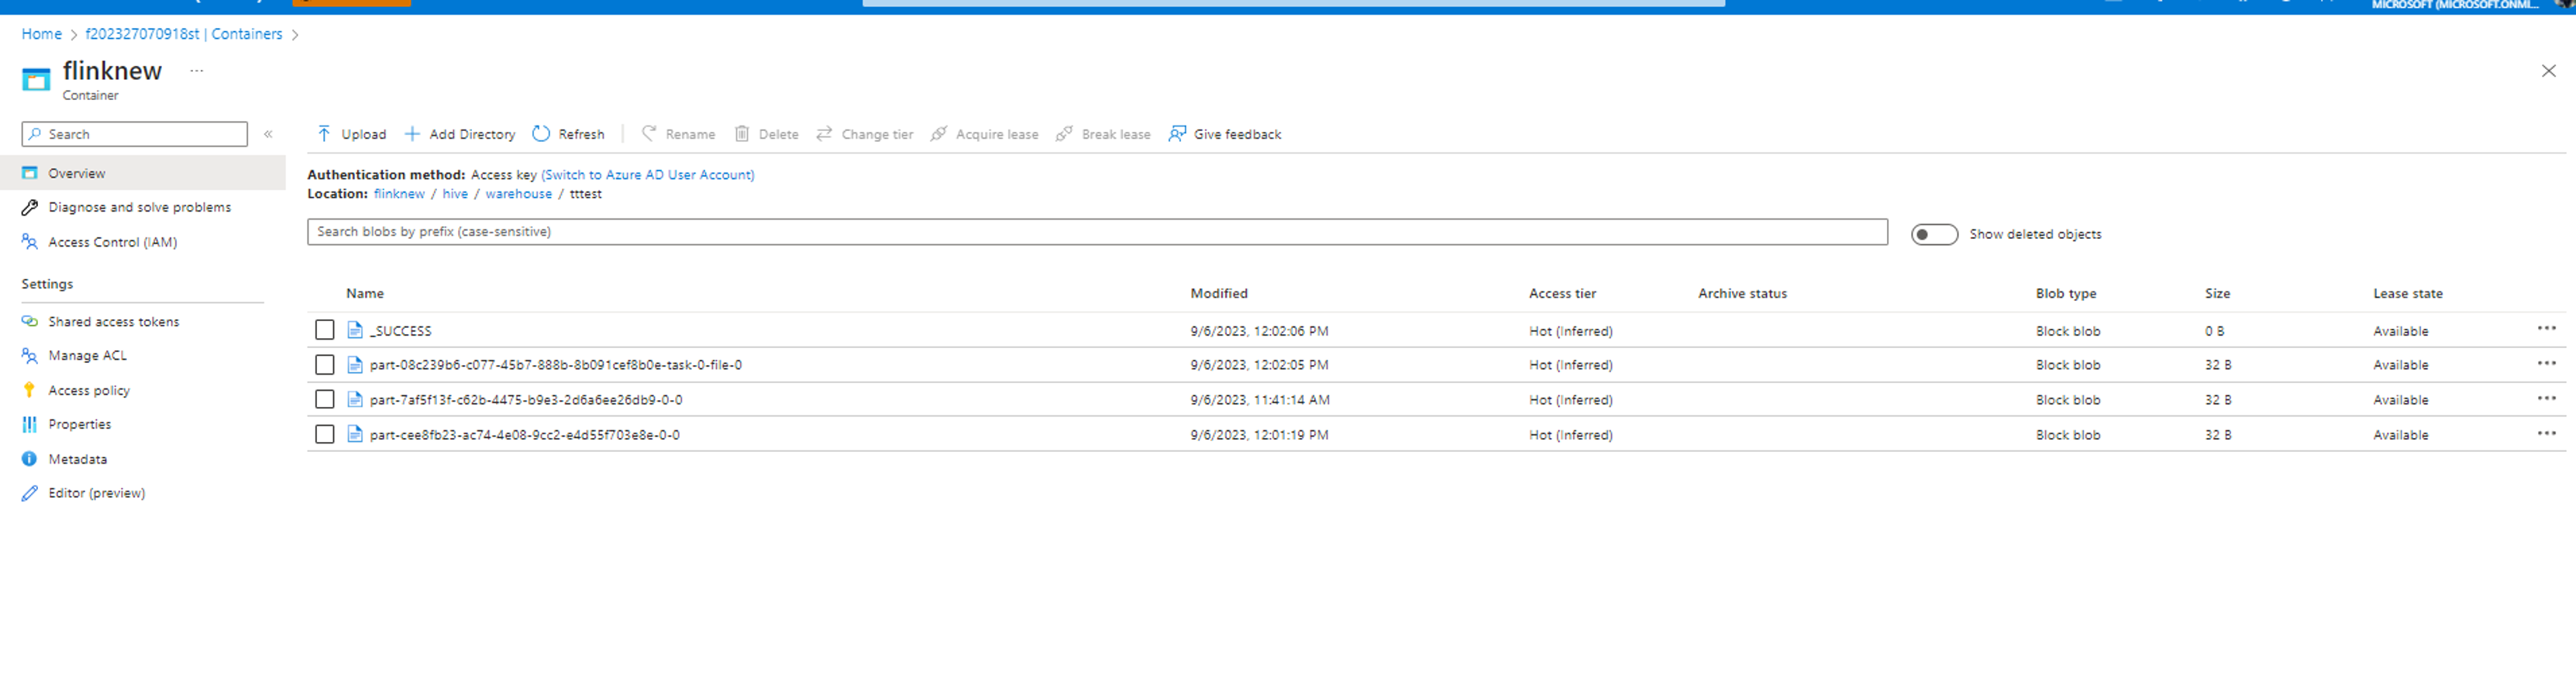Click the flinknew container icon
The width and height of the screenshot is (2576, 697).
point(36,80)
